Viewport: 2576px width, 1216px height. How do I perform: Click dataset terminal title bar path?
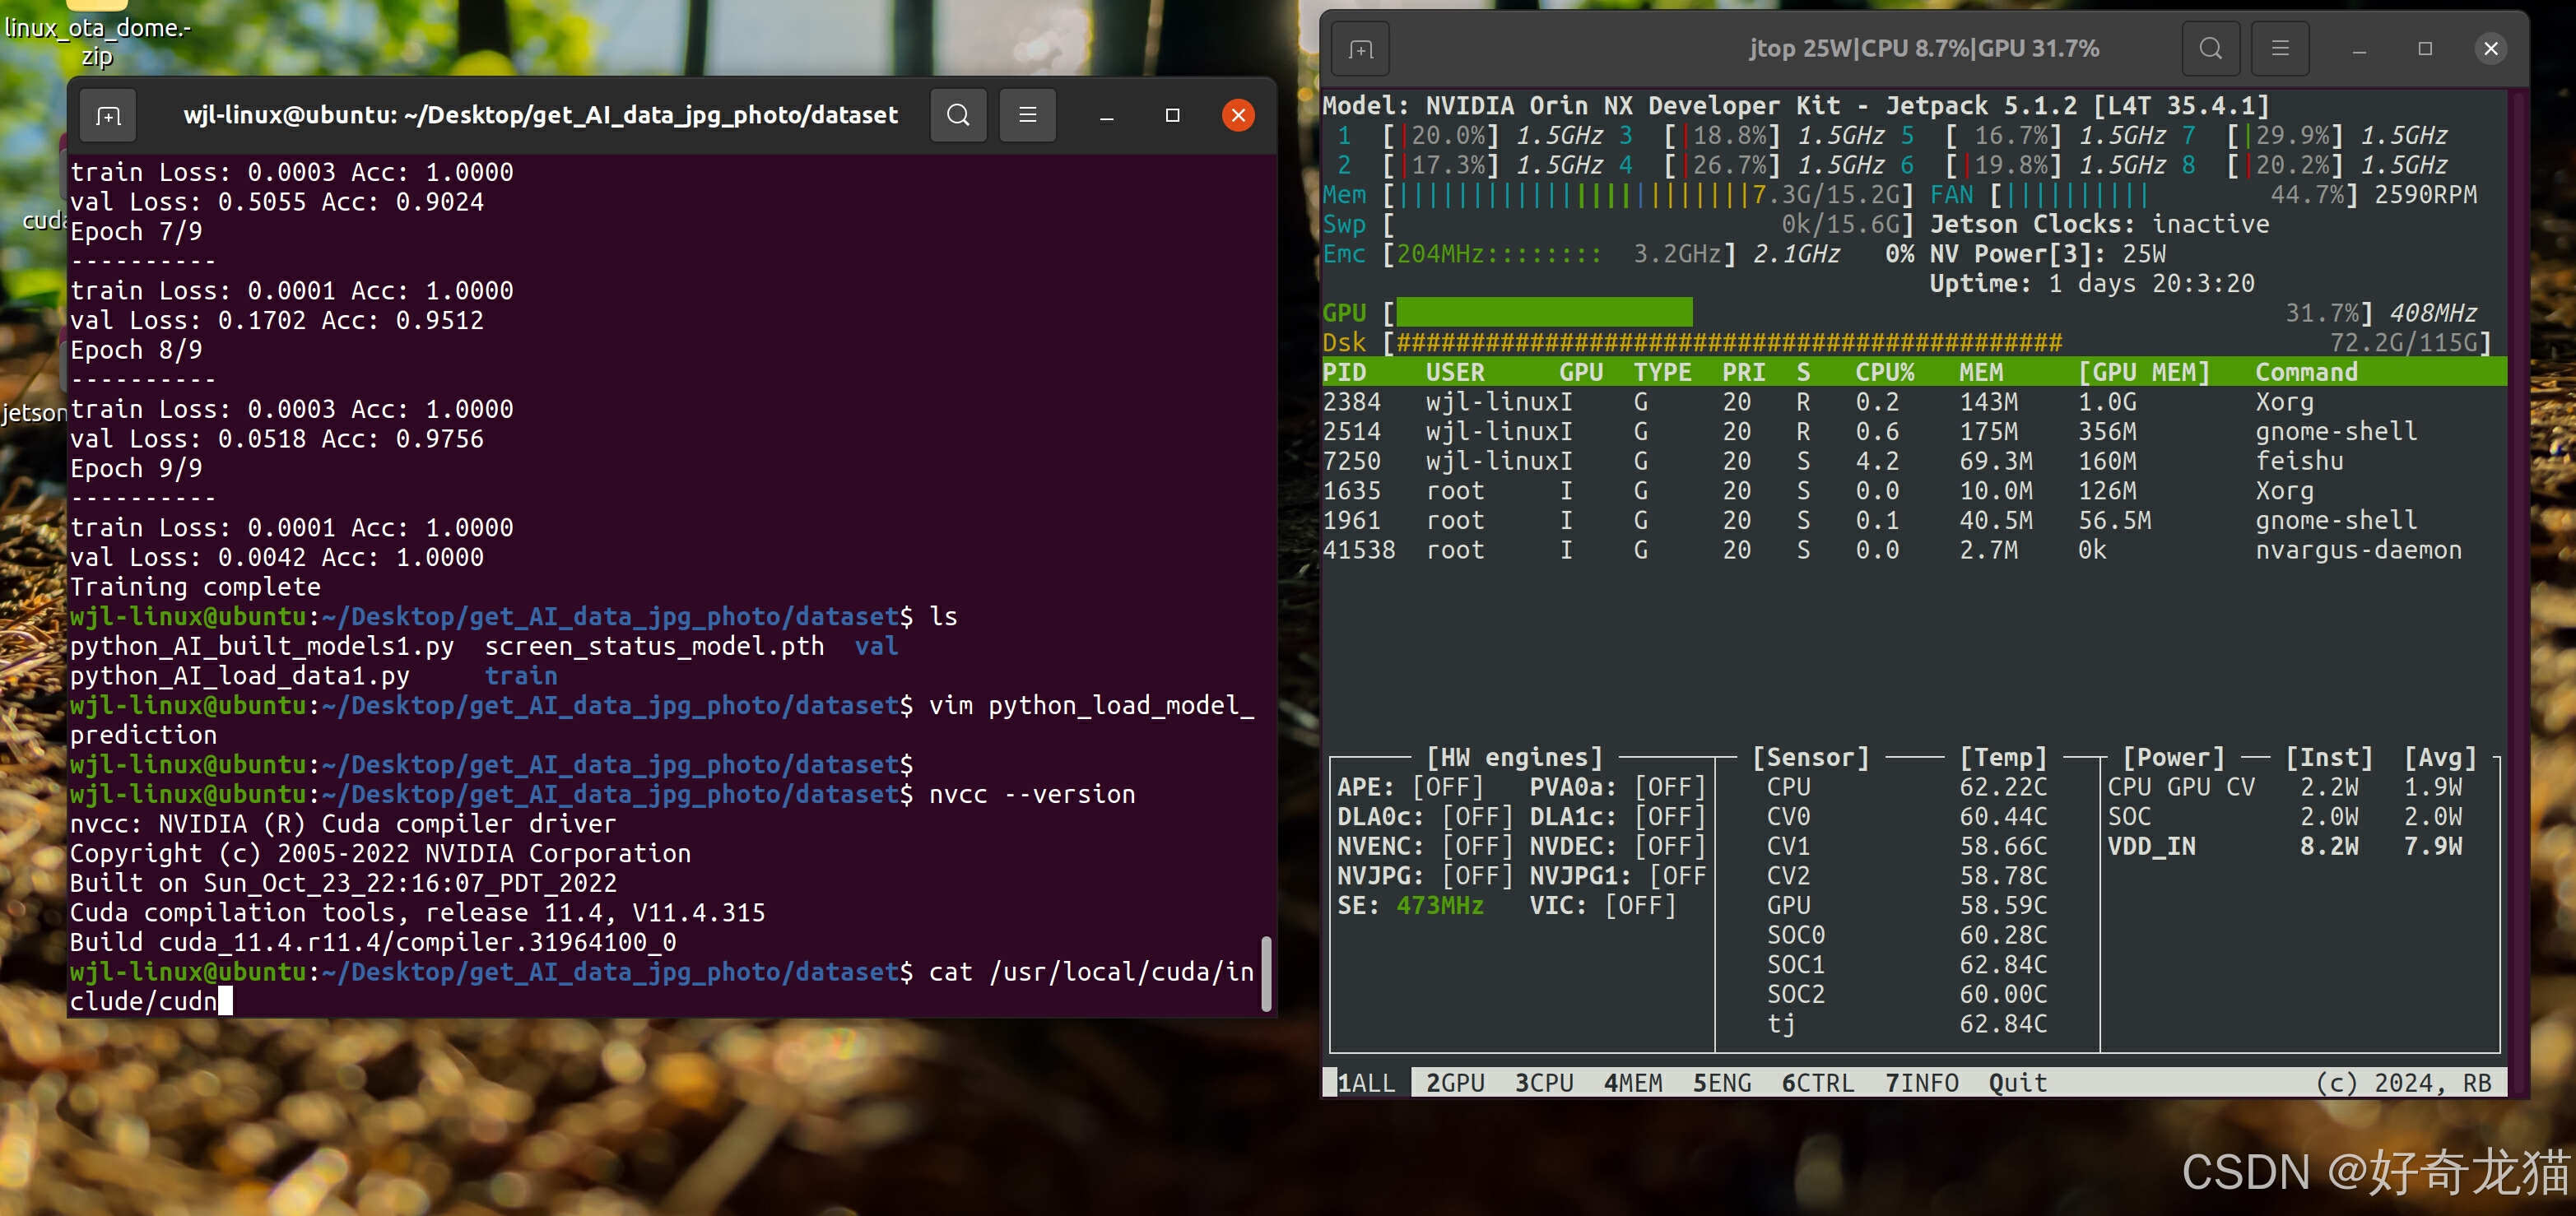(540, 115)
